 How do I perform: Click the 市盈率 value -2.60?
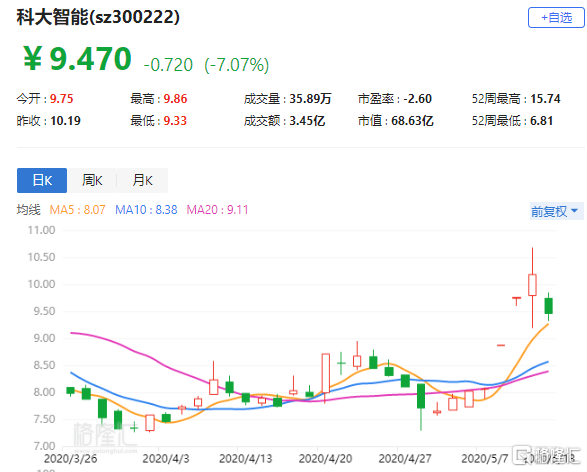pos(417,99)
